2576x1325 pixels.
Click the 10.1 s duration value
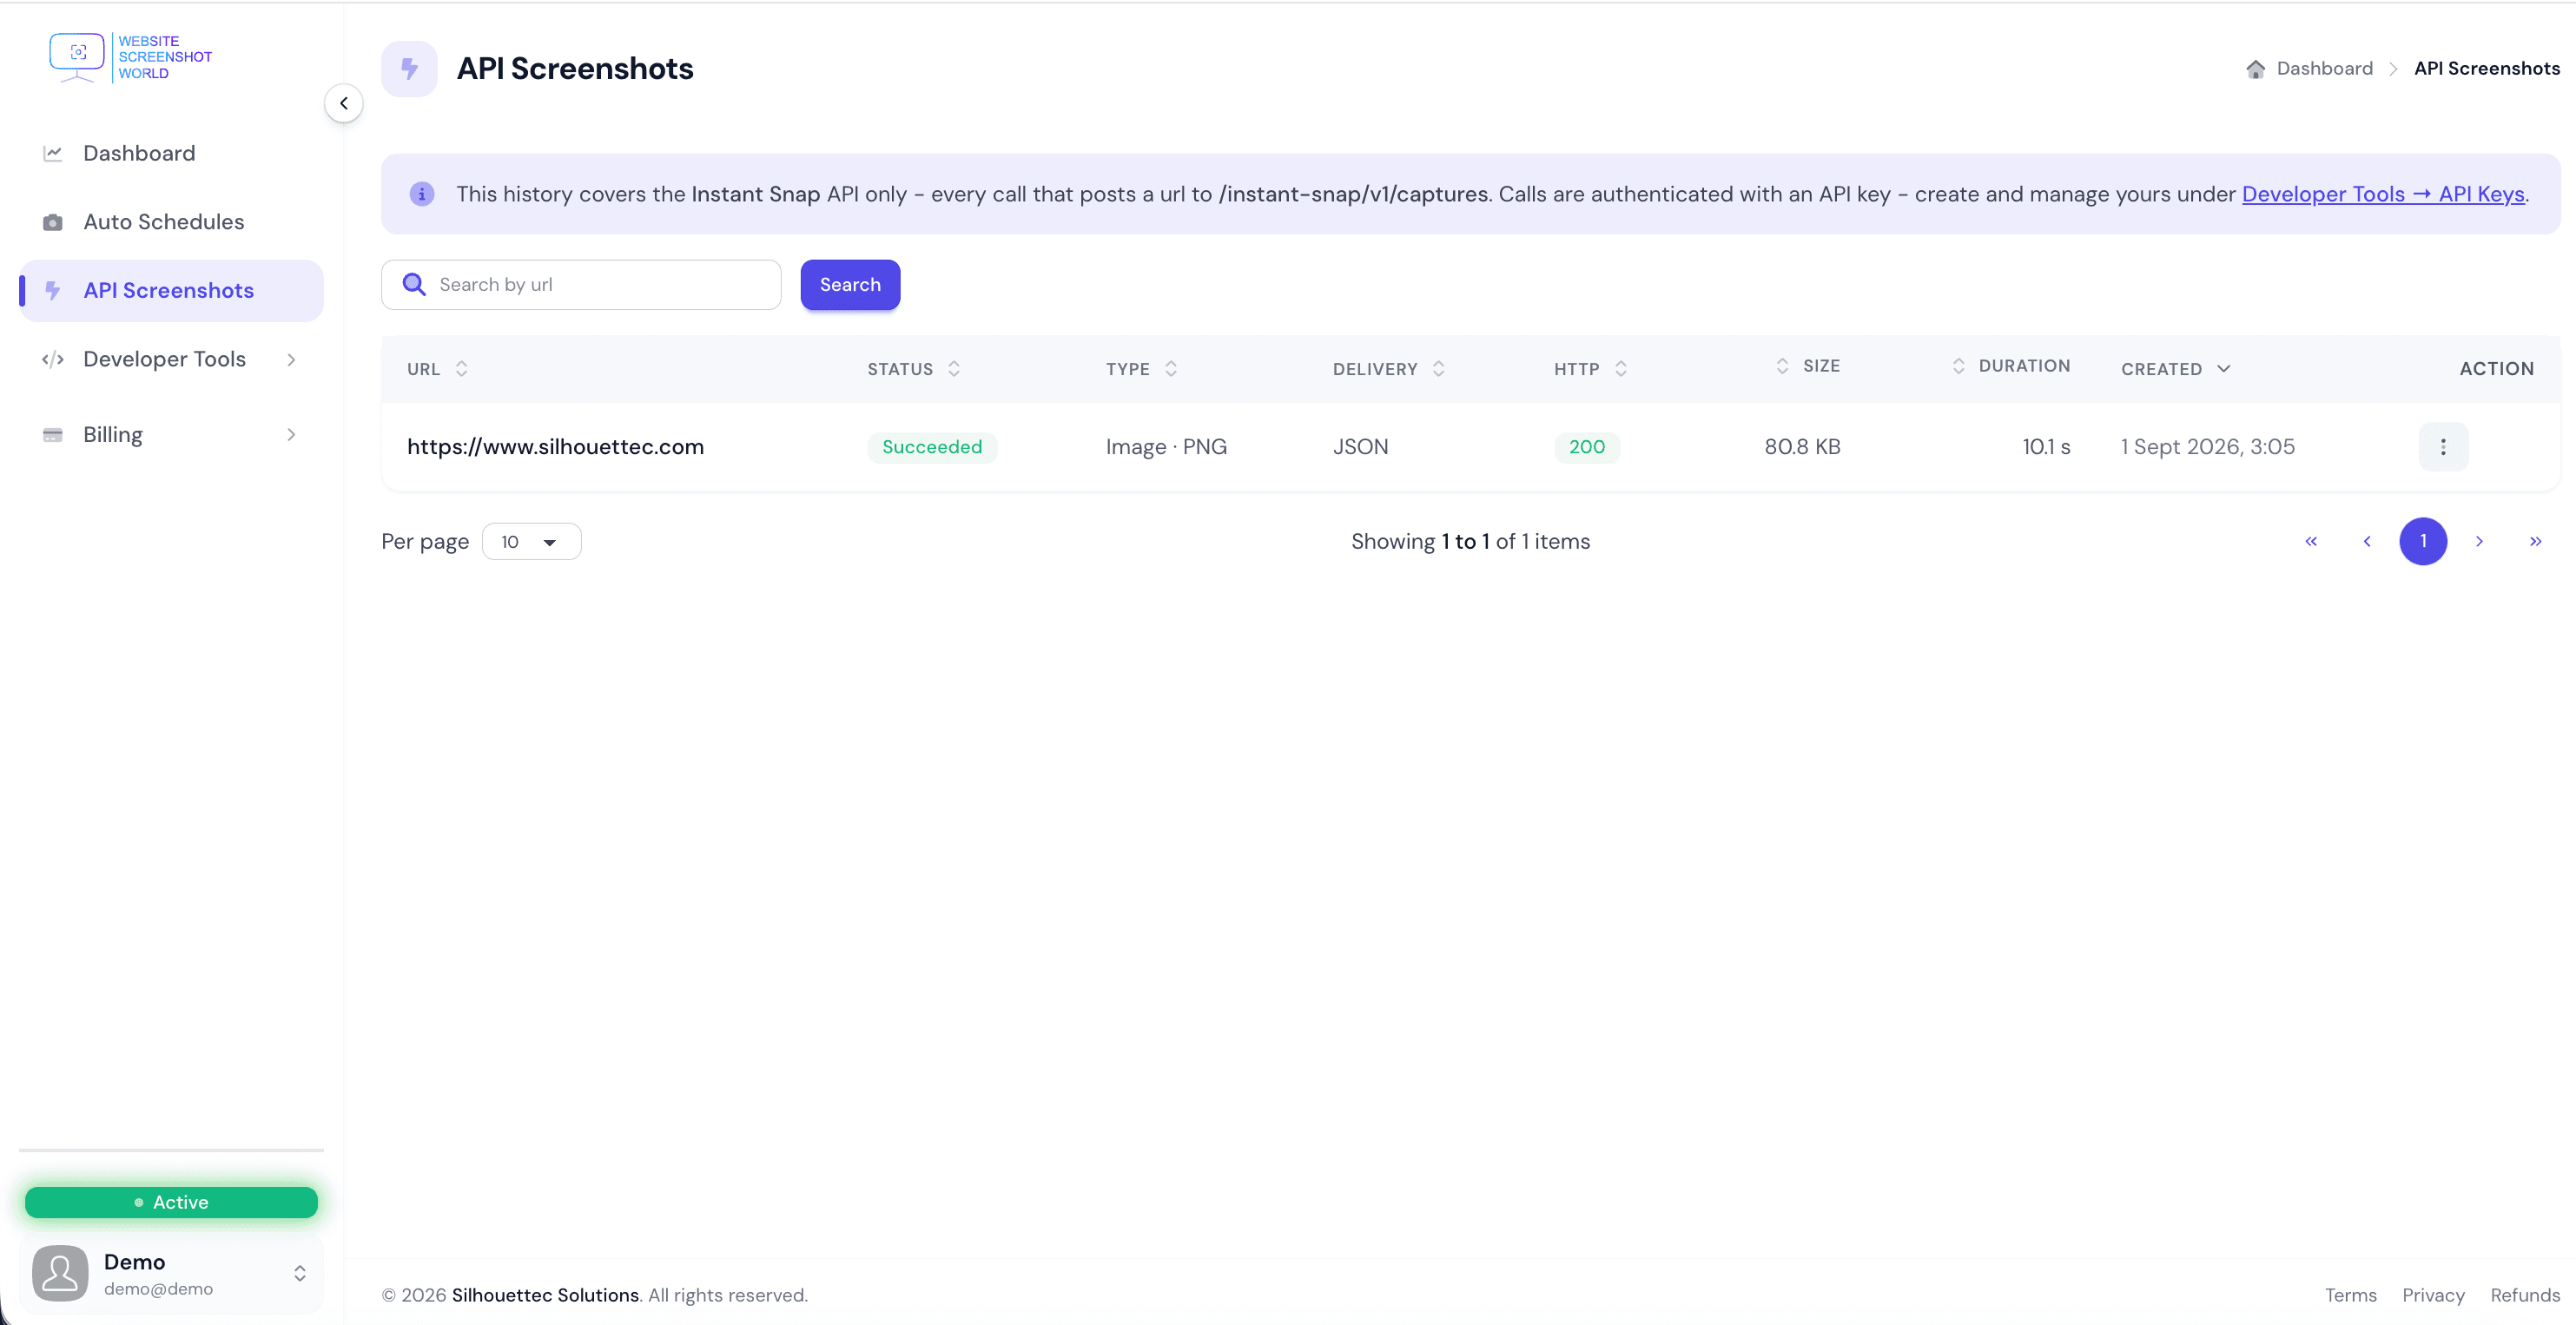(2046, 447)
